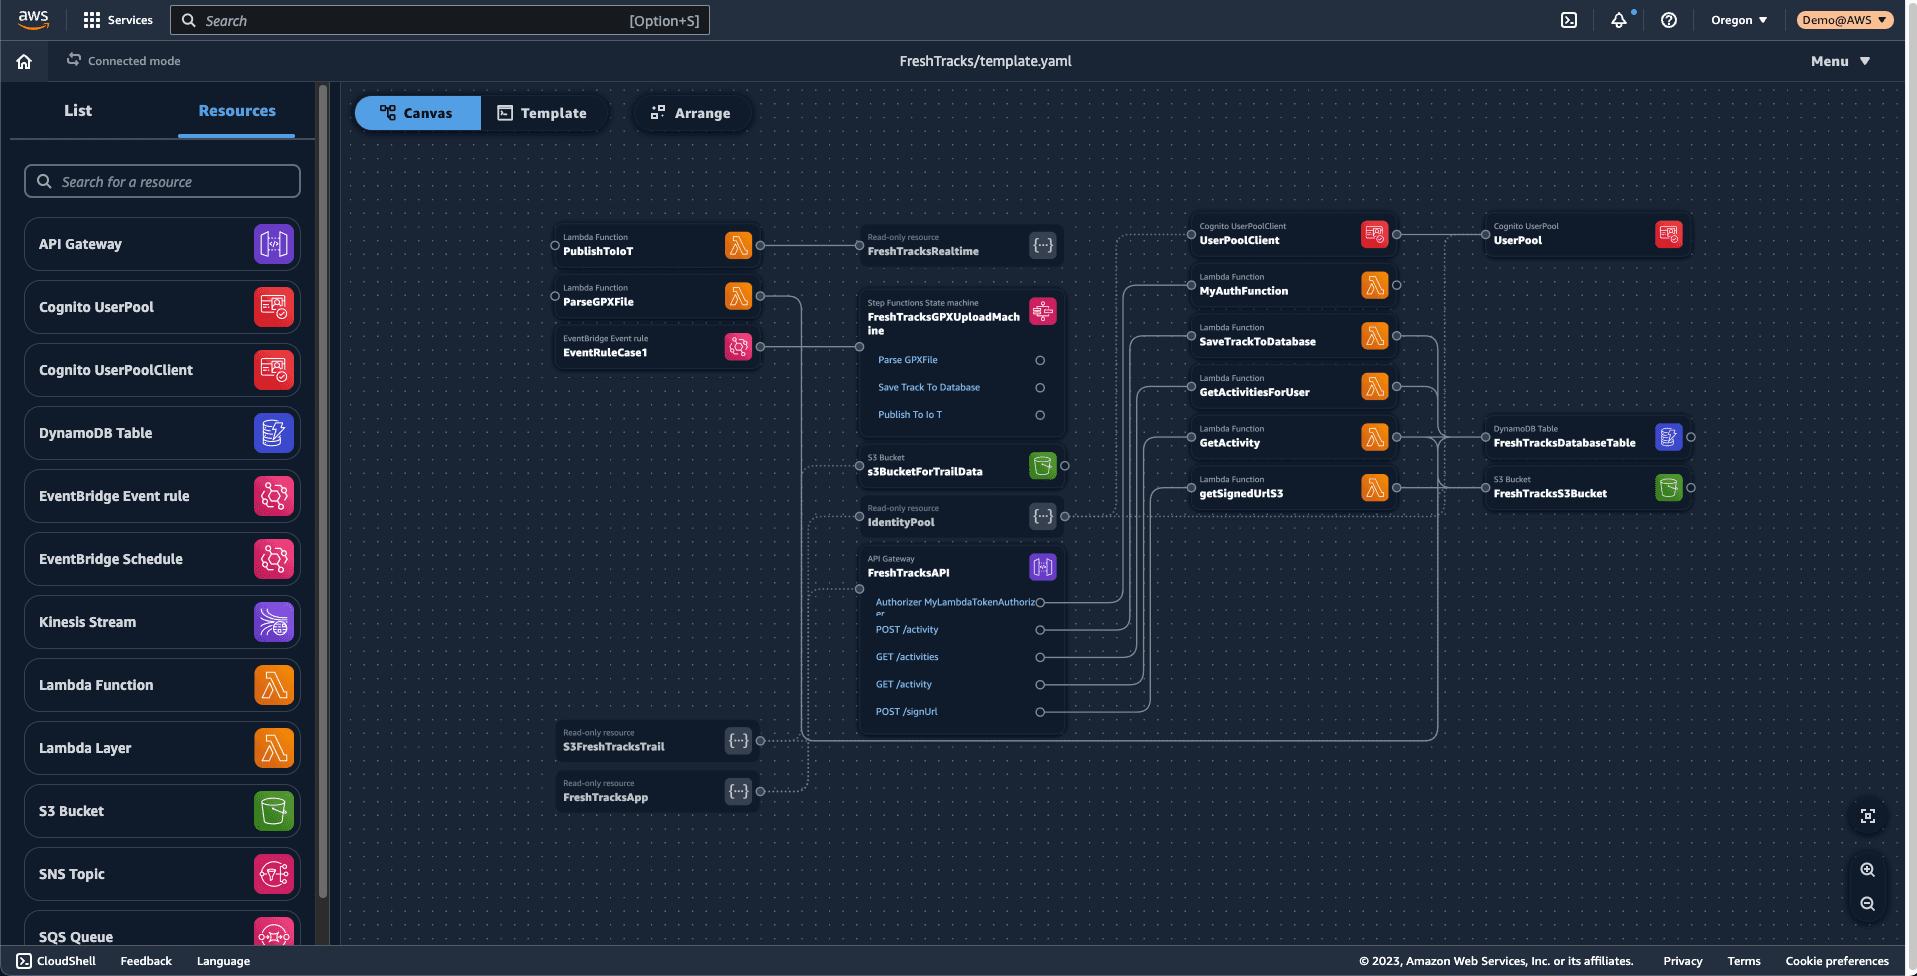The height and width of the screenshot is (976, 1917).
Task: Click the Kinesis Stream palette icon
Action: 273,622
